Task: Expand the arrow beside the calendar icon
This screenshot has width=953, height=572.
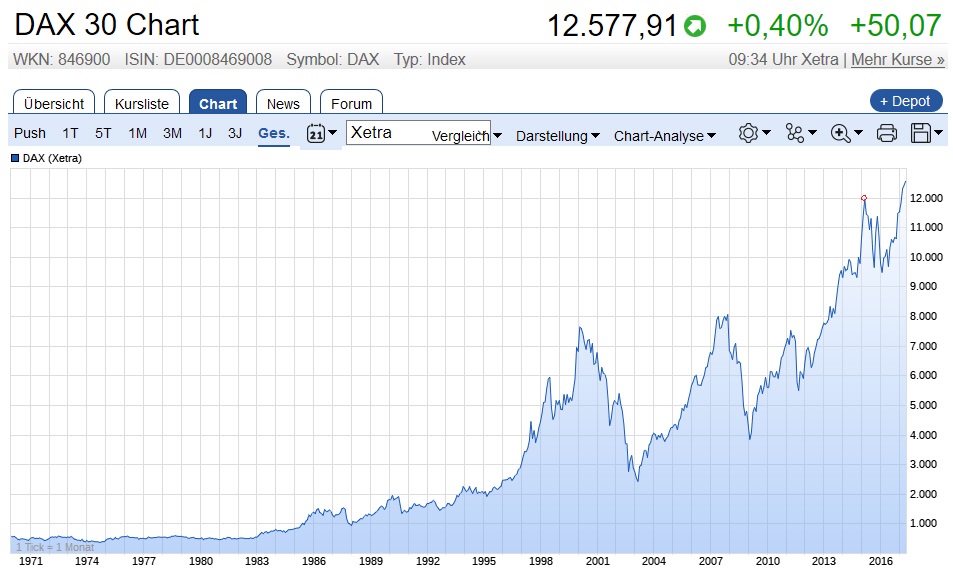Action: coord(332,133)
